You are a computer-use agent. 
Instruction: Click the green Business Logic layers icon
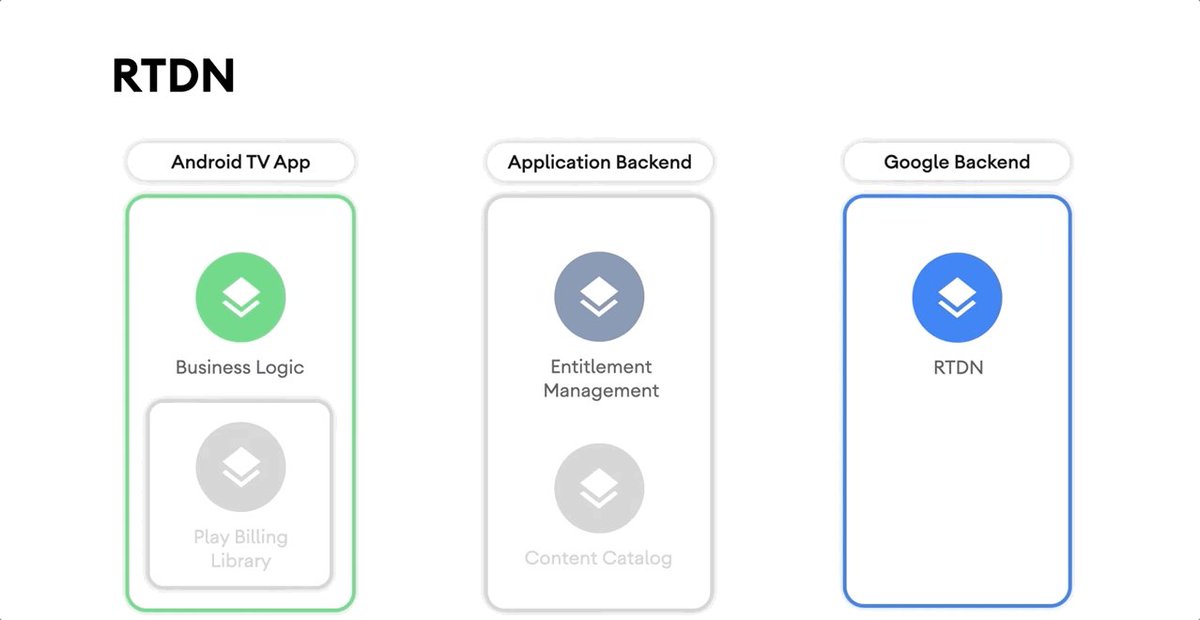click(240, 298)
